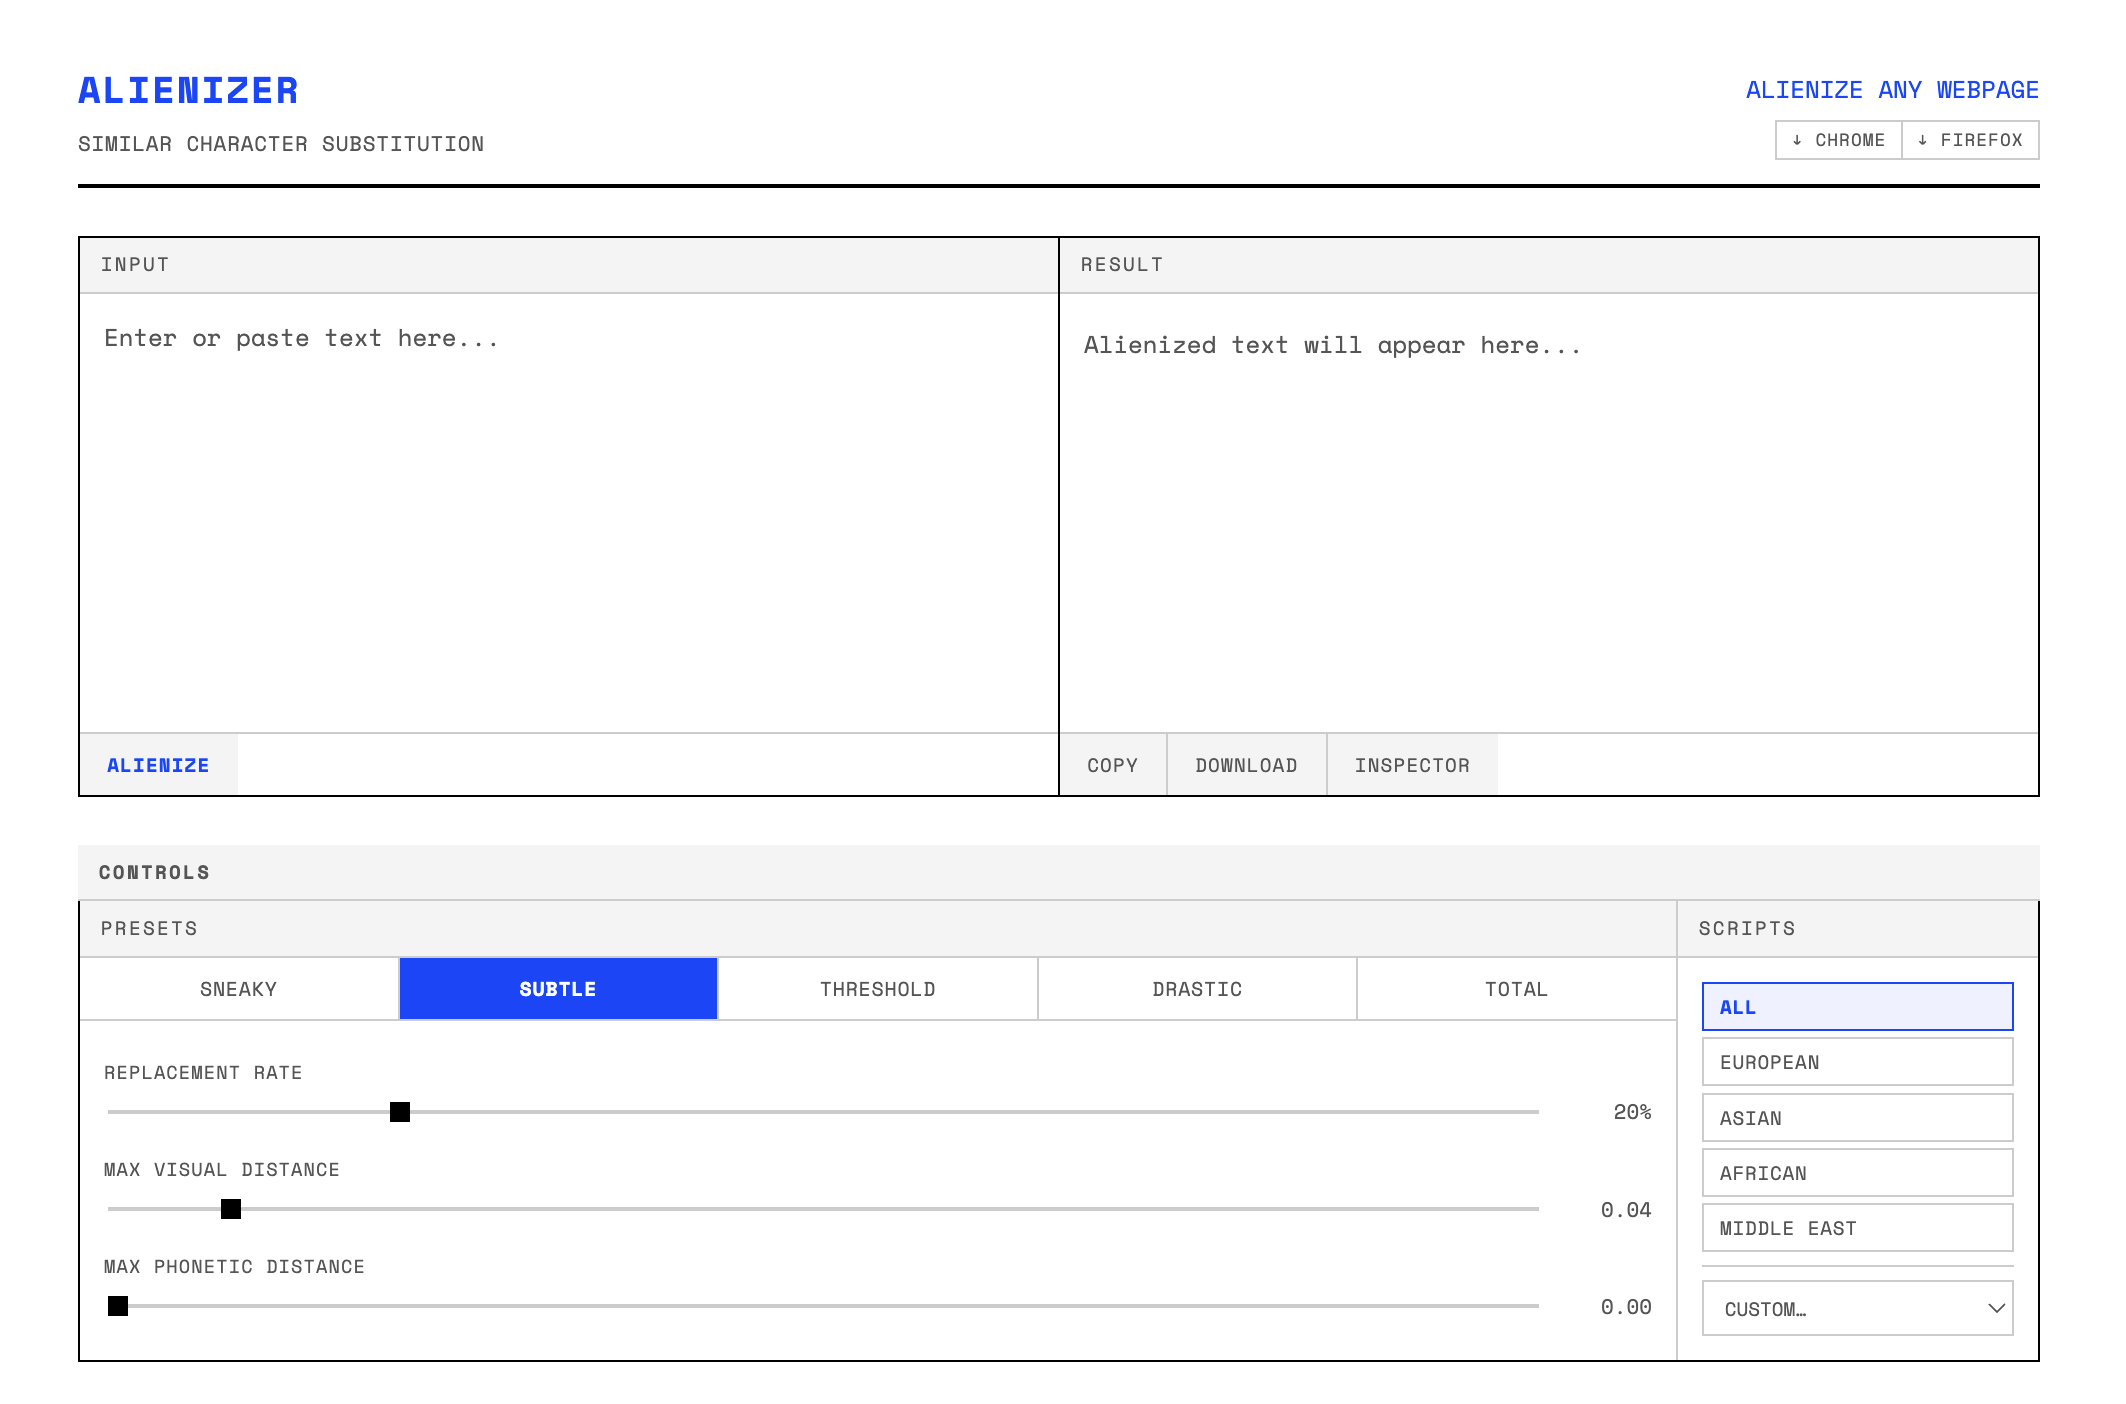Choose the Middle East scripts option
Screen dimensions: 2126x1404
[1857, 1228]
